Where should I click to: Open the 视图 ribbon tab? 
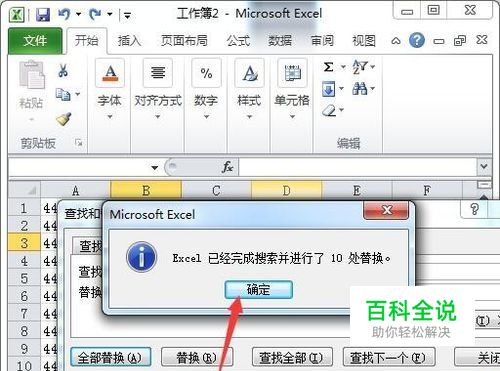pyautogui.click(x=364, y=41)
